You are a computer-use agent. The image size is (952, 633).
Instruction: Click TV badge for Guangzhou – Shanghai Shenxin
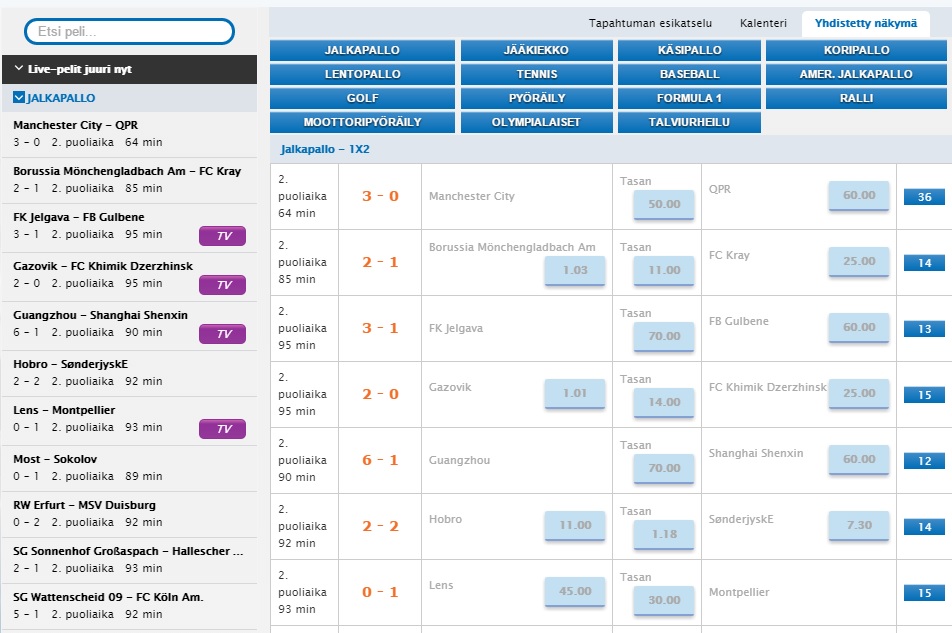click(x=223, y=334)
